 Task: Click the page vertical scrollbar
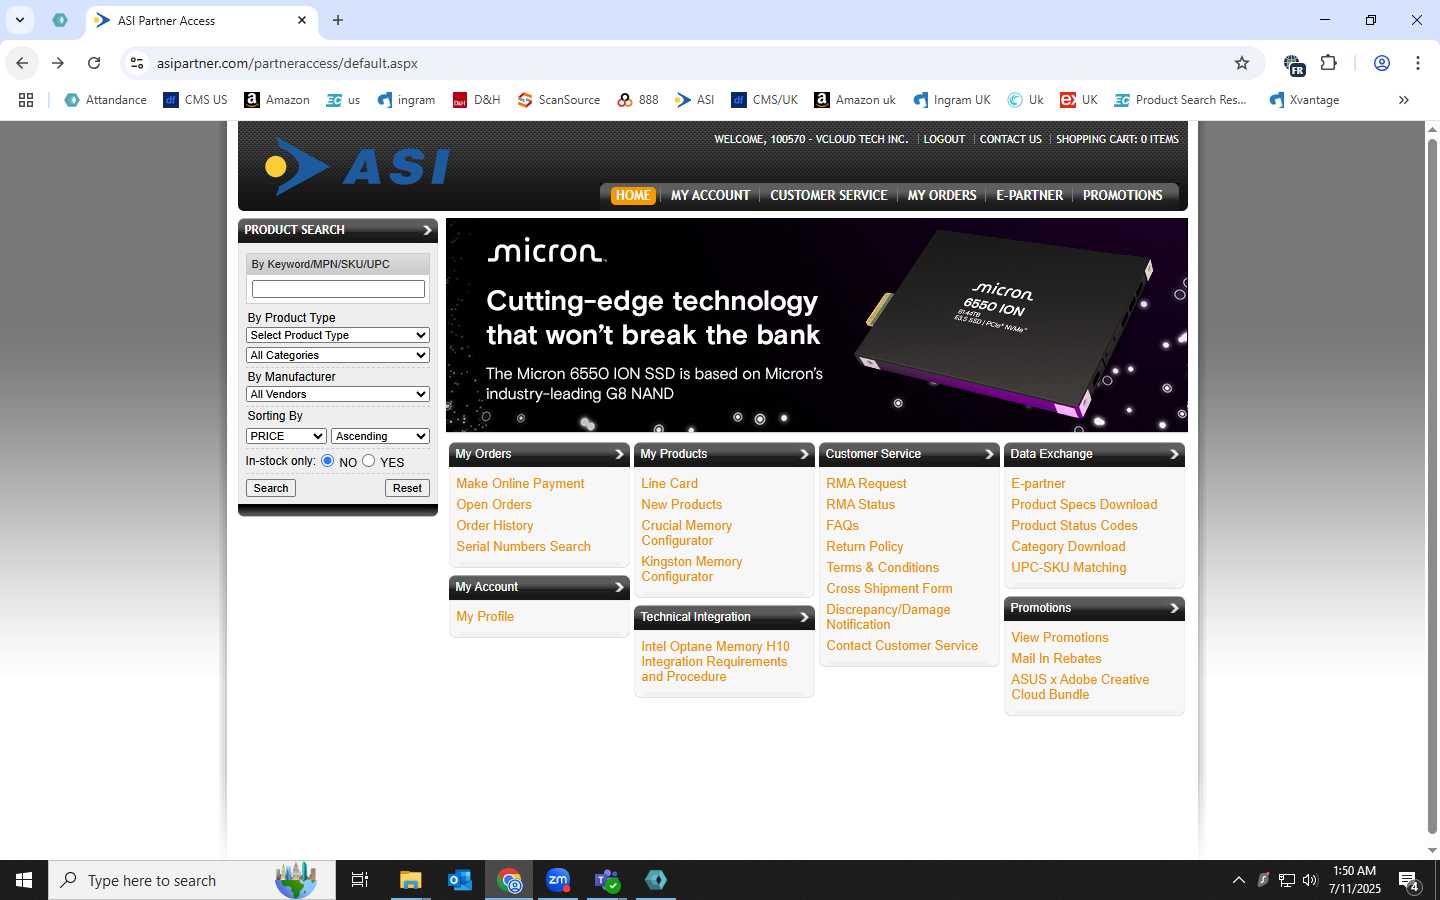(1432, 487)
